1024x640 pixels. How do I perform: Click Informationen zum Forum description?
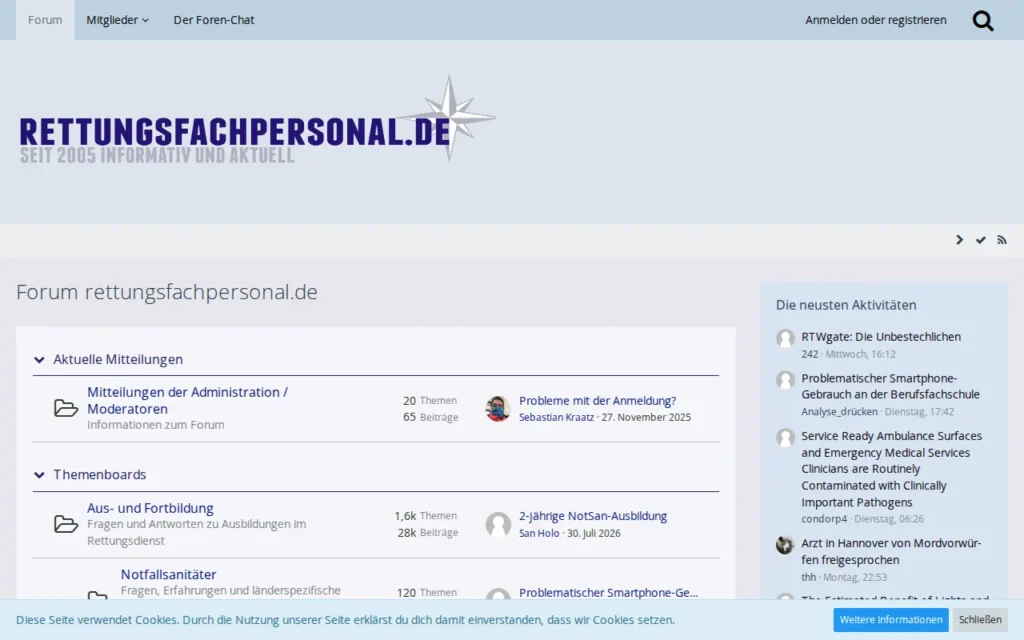pos(155,425)
